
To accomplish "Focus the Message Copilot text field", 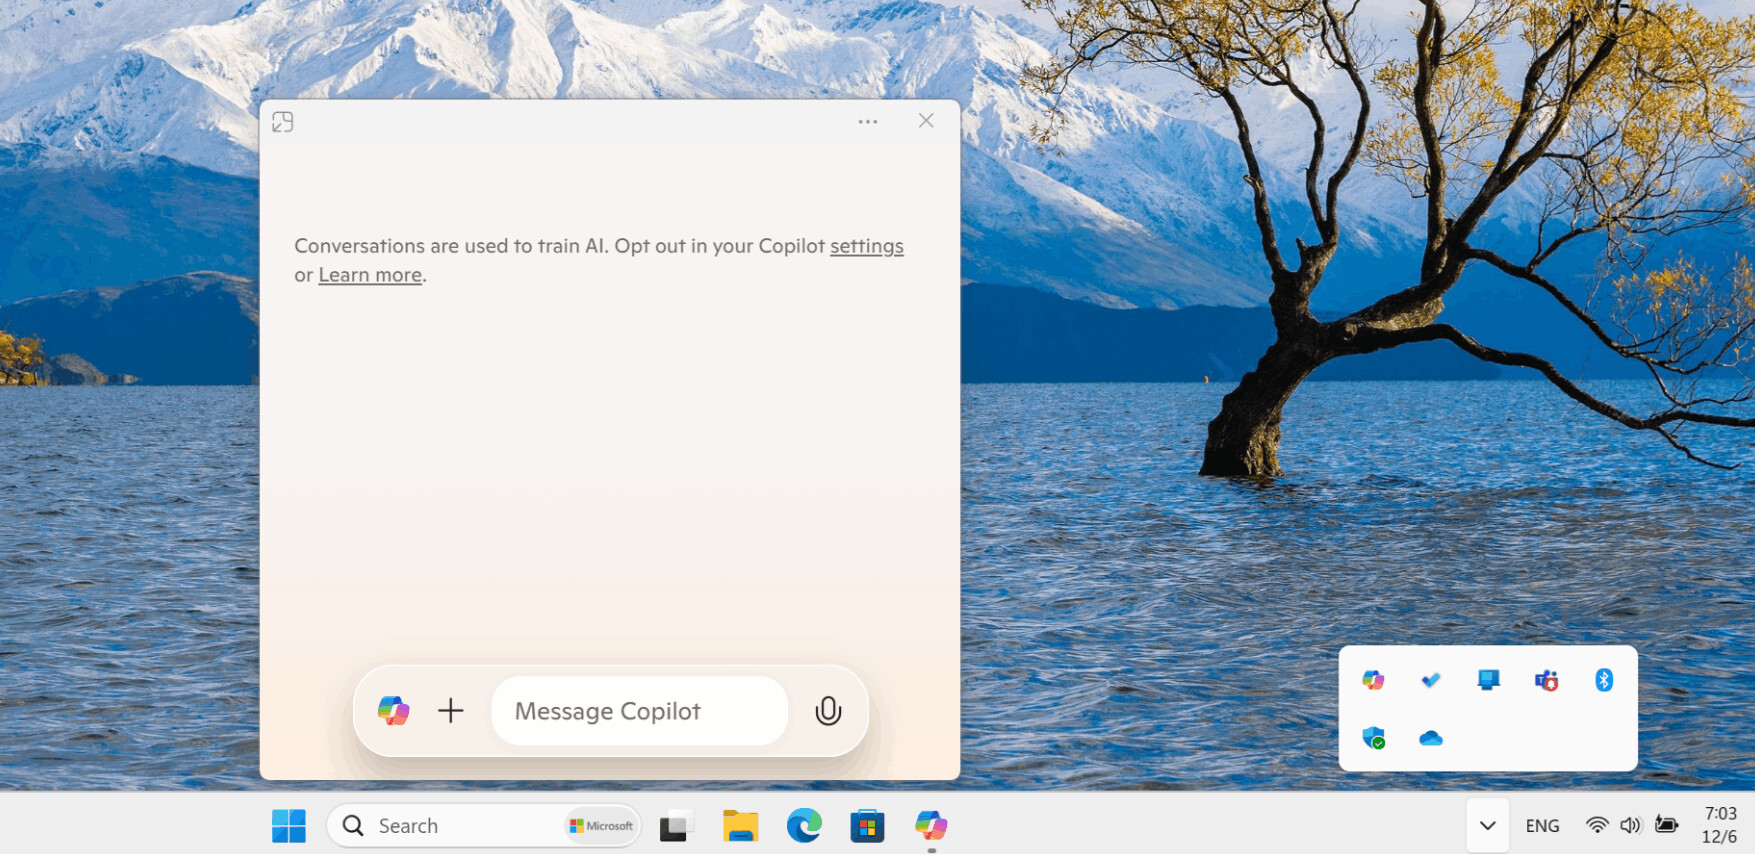I will (x=640, y=711).
